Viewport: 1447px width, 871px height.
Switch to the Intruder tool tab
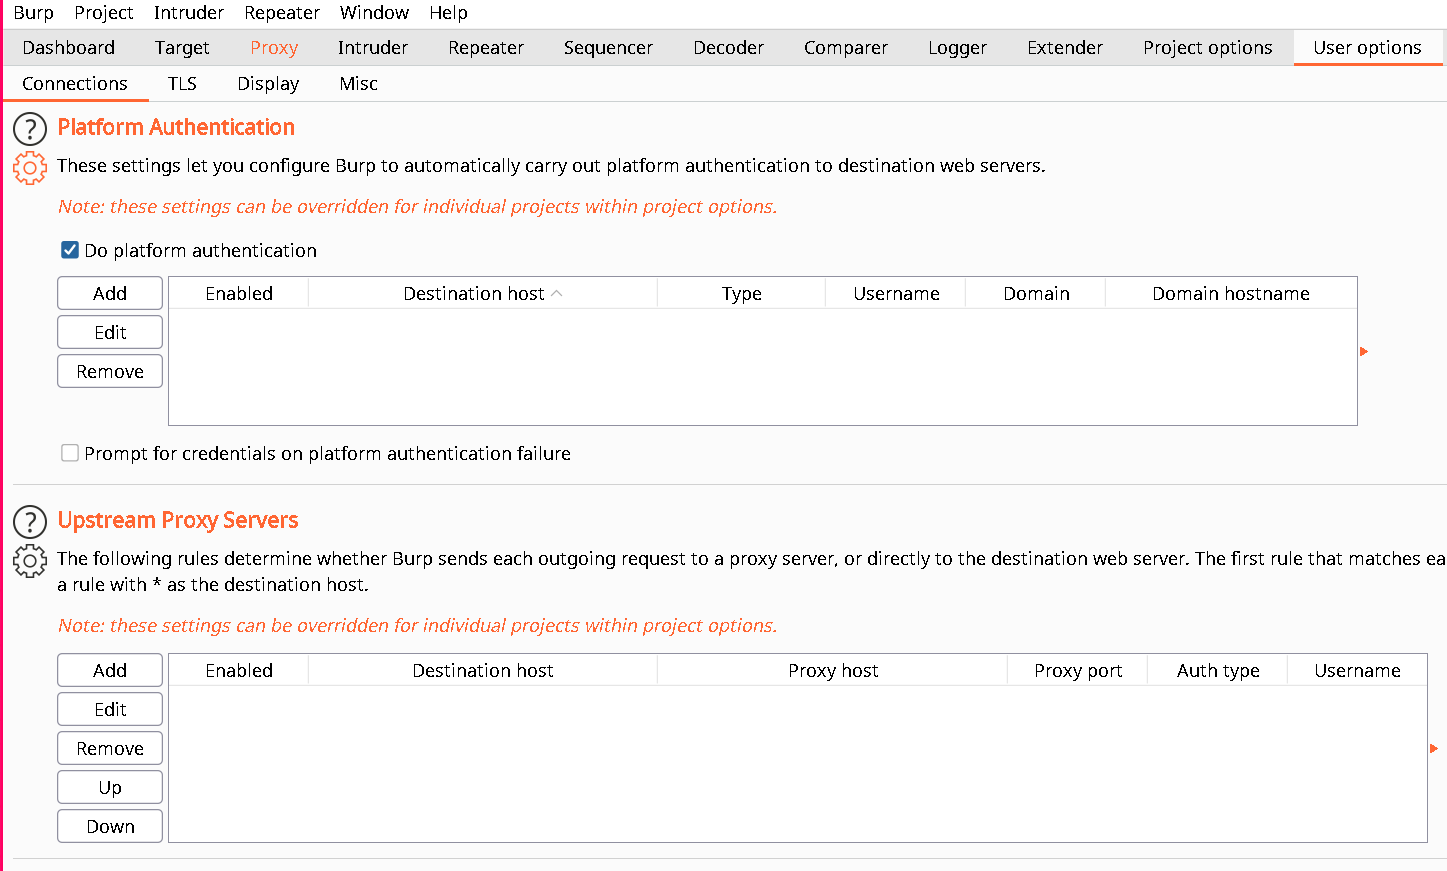373,47
